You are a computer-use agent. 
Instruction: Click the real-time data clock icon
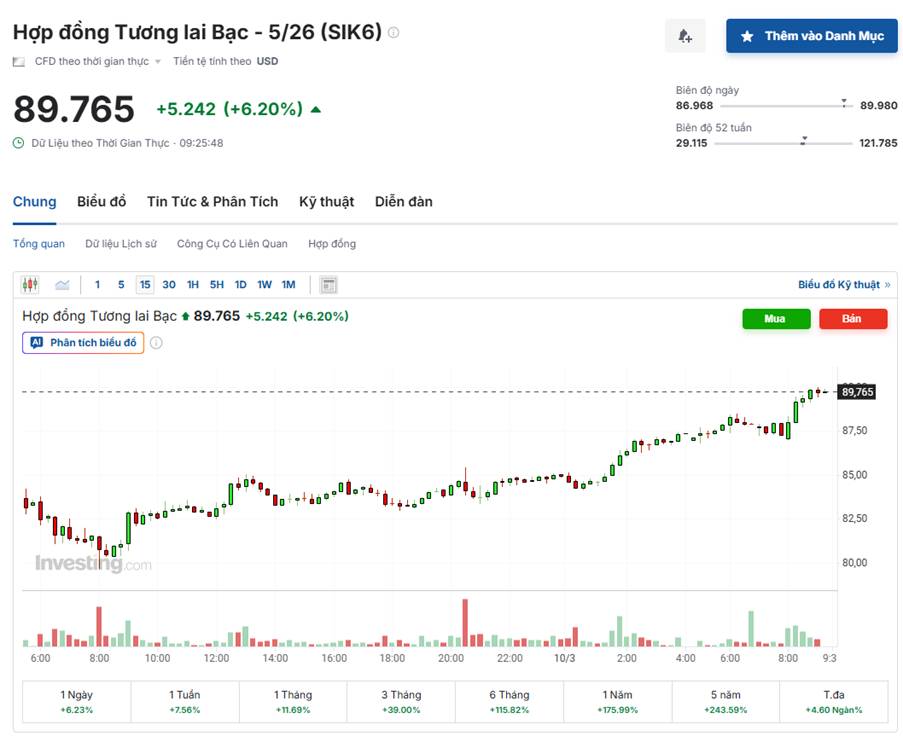pos(19,143)
